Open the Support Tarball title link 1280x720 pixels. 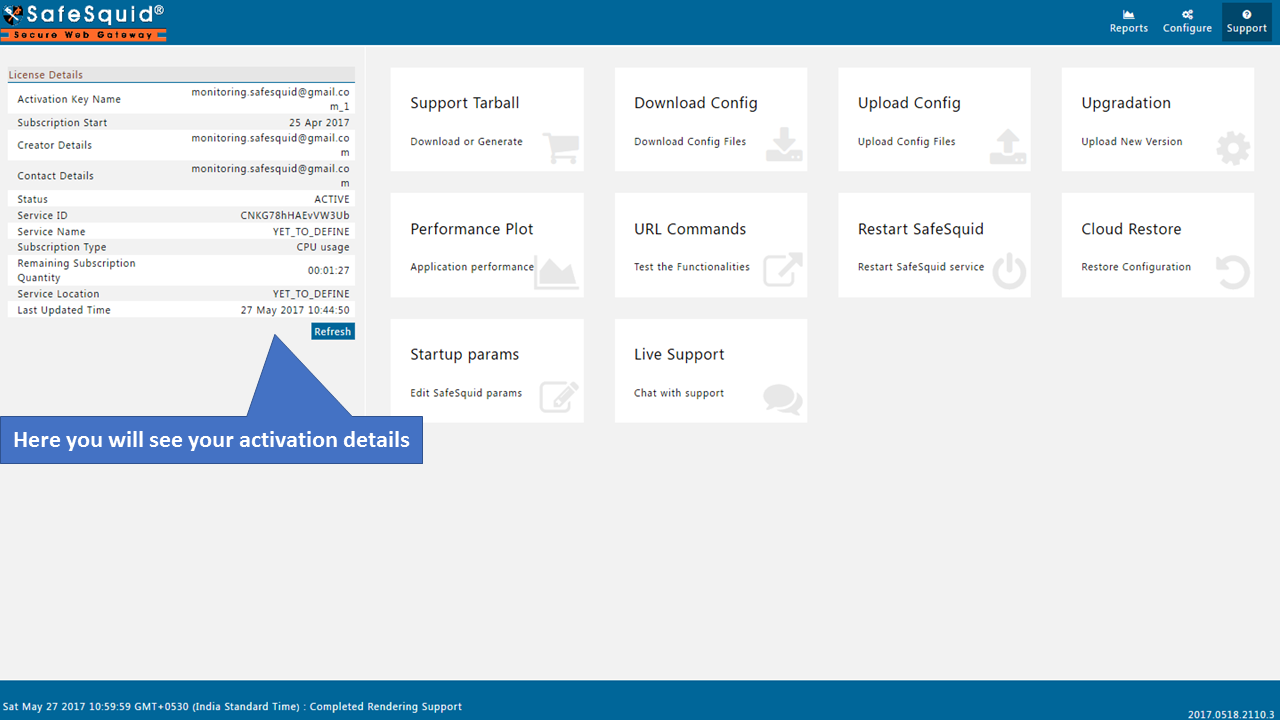[x=465, y=103]
